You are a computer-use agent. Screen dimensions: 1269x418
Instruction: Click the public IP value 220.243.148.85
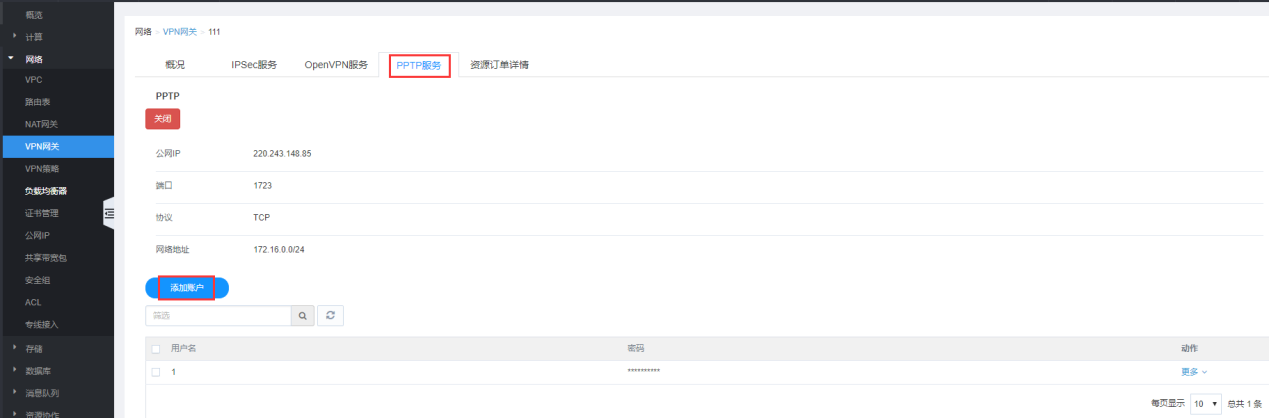(x=283, y=154)
